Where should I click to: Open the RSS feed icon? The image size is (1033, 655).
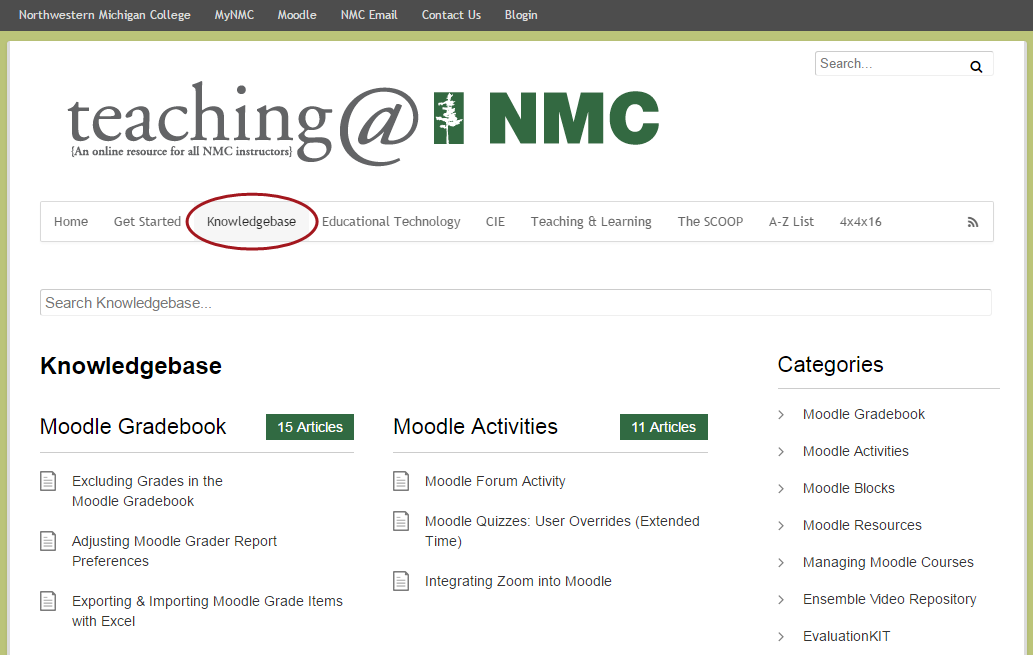(972, 222)
